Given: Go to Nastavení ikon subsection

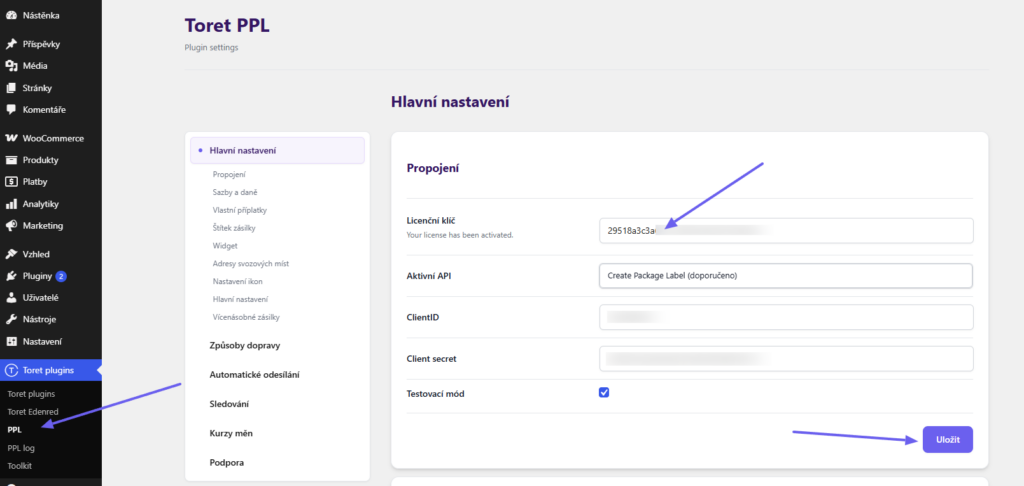Looking at the screenshot, I should 238,282.
